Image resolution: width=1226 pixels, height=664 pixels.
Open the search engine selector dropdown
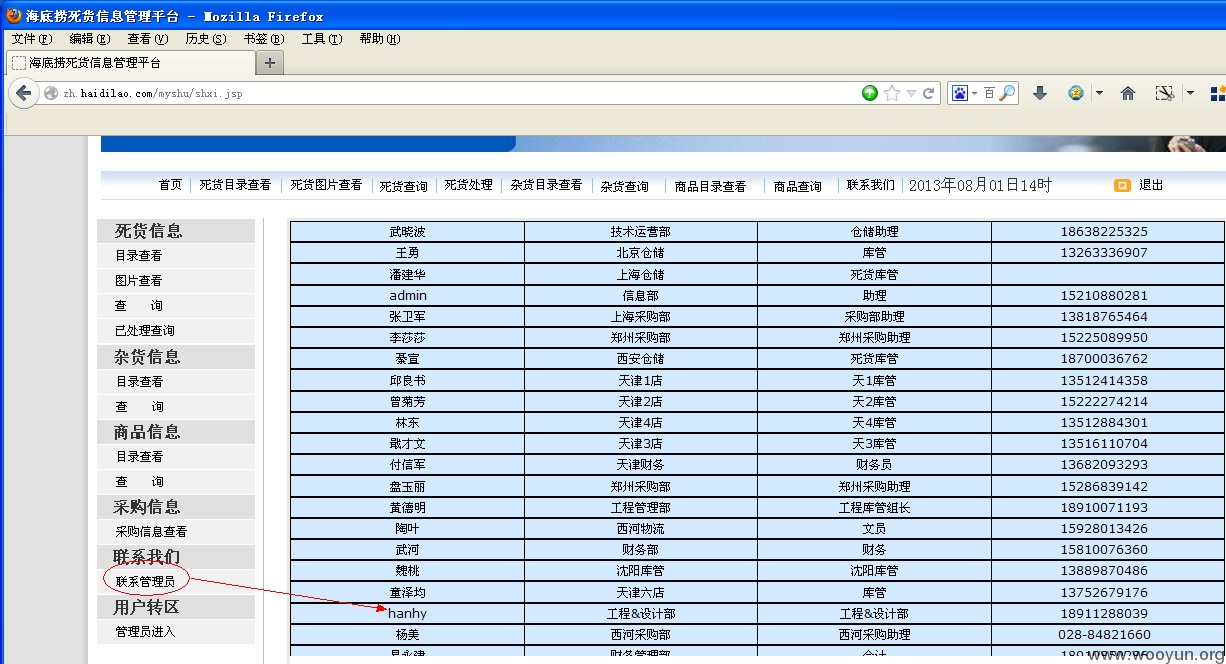[x=975, y=93]
